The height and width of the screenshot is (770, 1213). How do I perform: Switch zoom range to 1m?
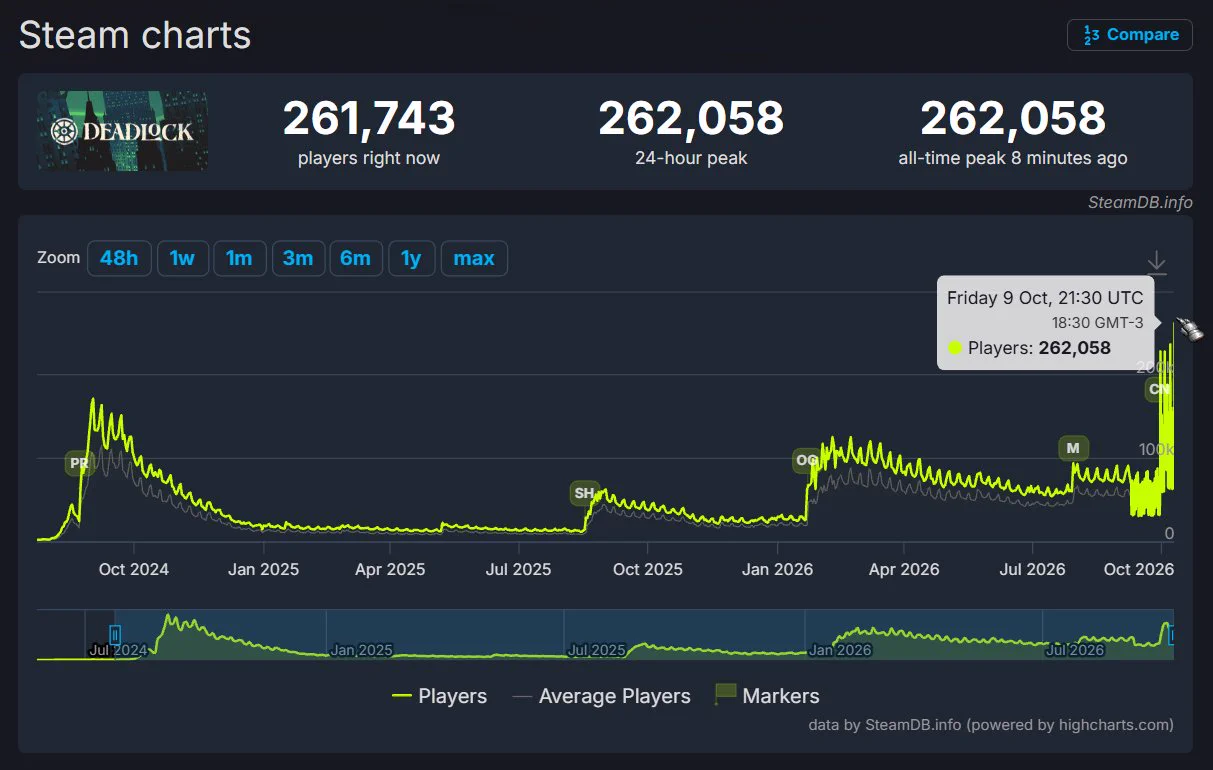[239, 258]
